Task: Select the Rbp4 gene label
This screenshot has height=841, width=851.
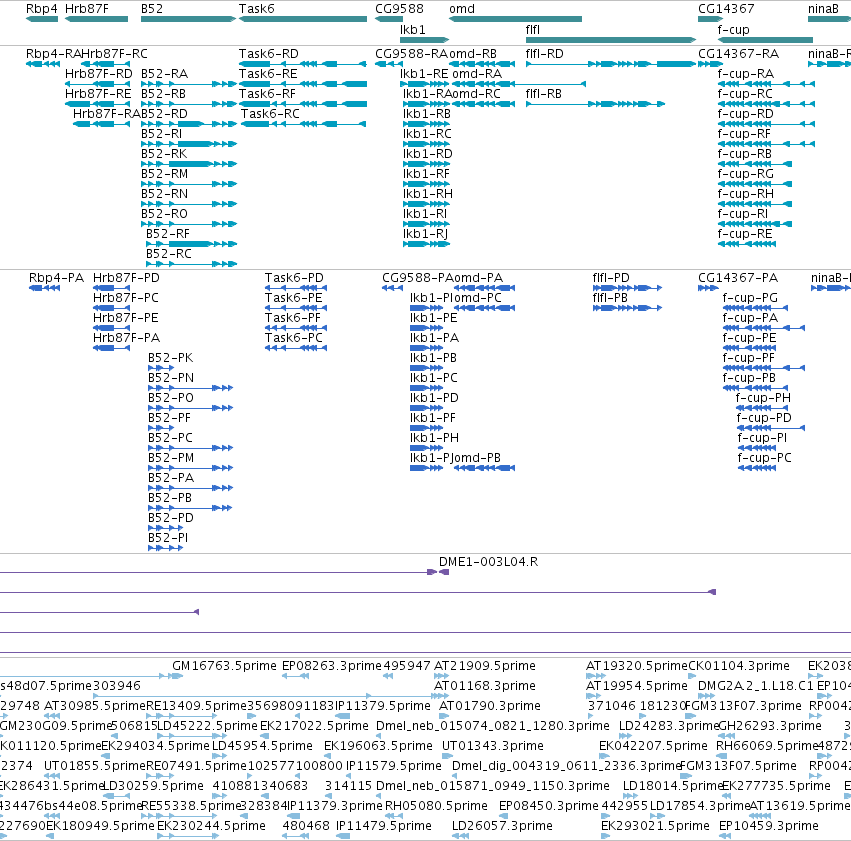Action: tap(42, 9)
